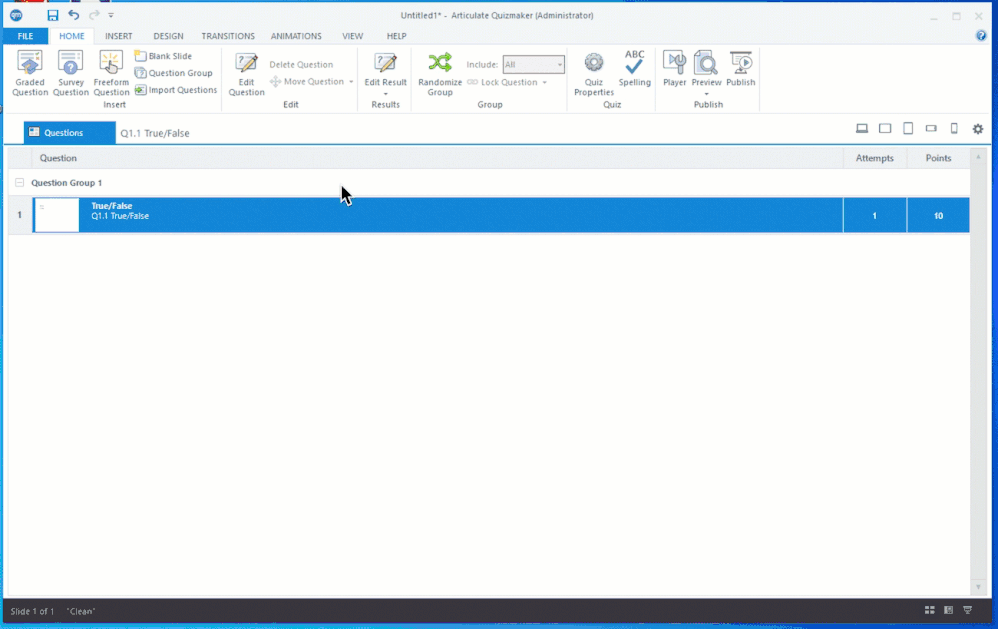Click the Attempts value 1
The width and height of the screenshot is (998, 629).
(875, 216)
